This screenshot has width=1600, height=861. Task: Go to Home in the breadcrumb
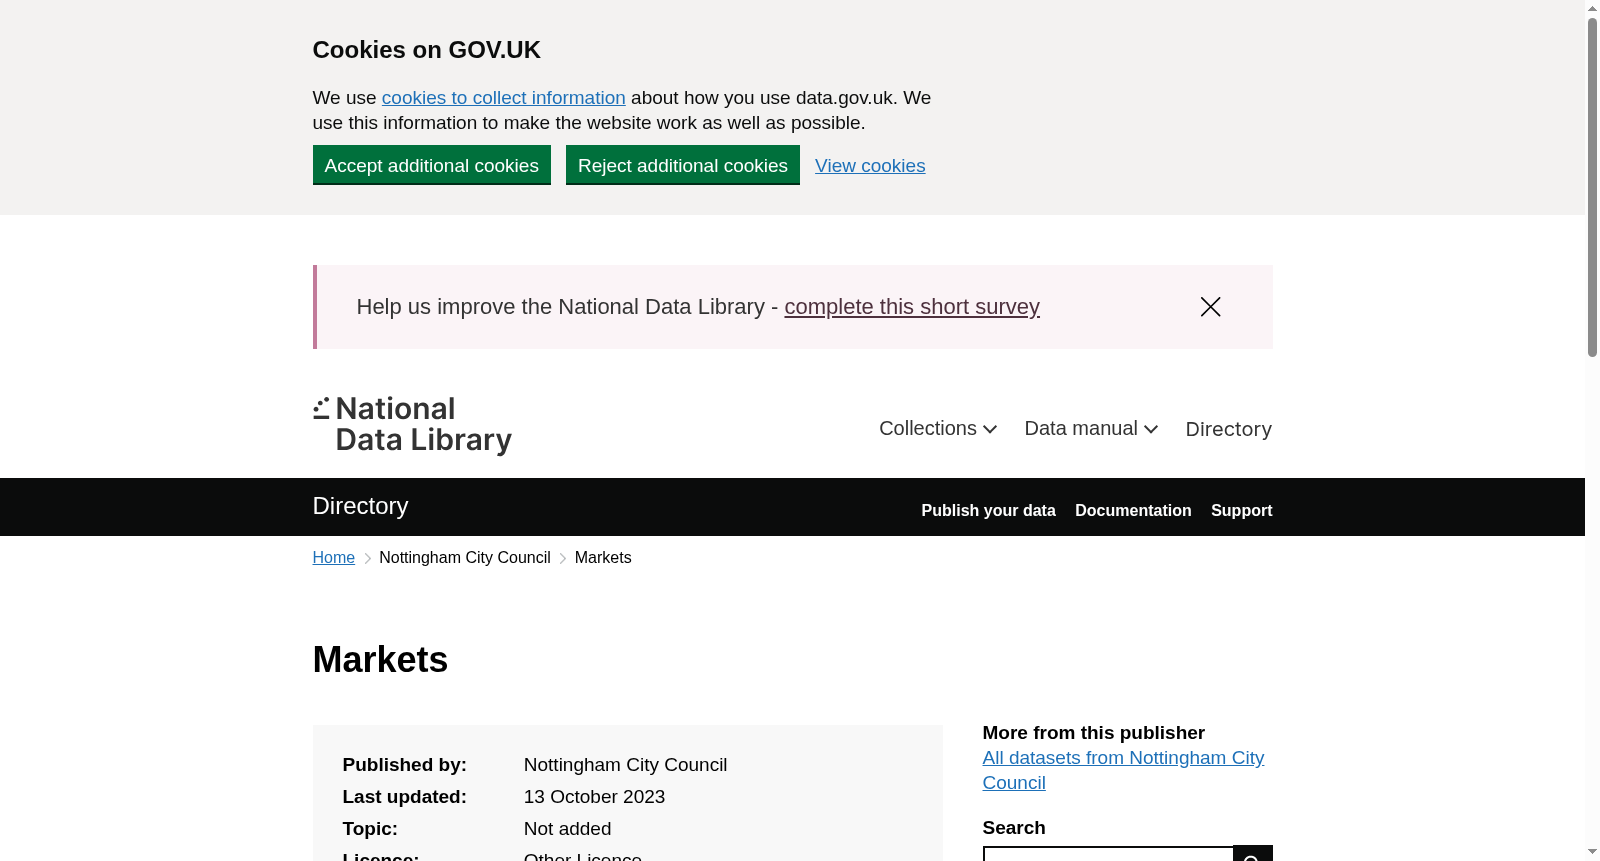coord(334,558)
